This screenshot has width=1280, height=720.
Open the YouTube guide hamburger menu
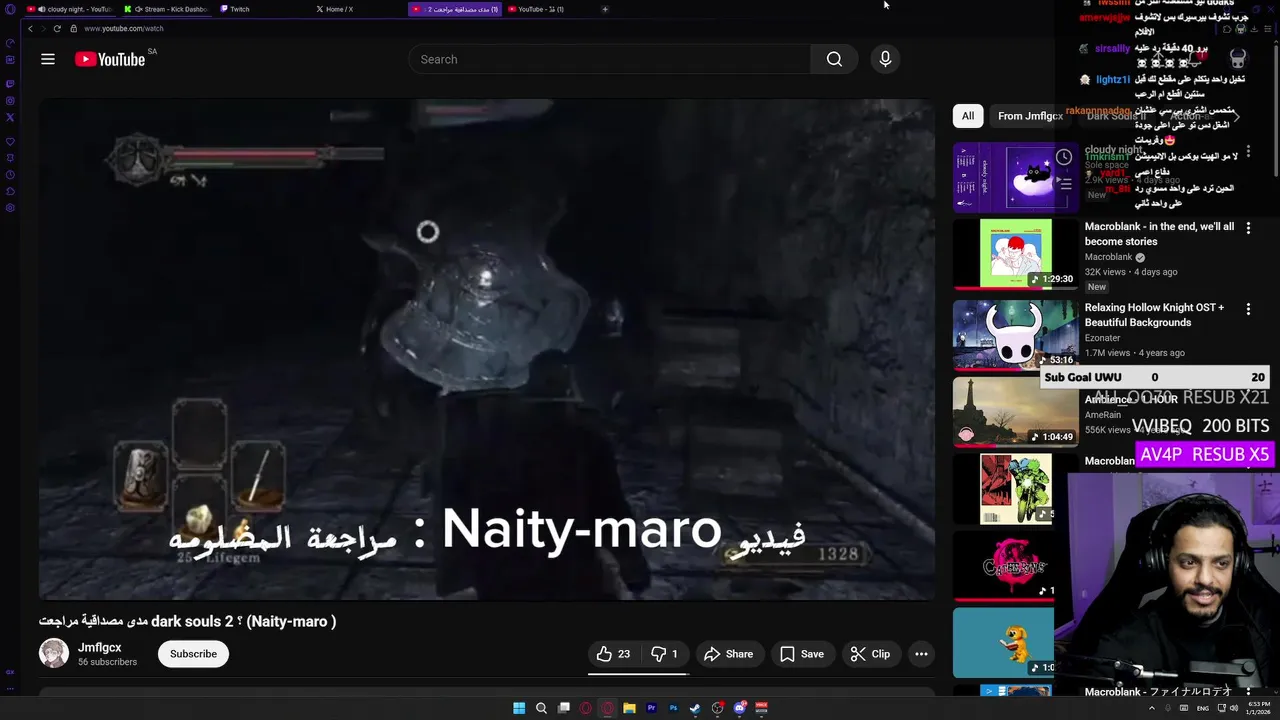[x=48, y=59]
